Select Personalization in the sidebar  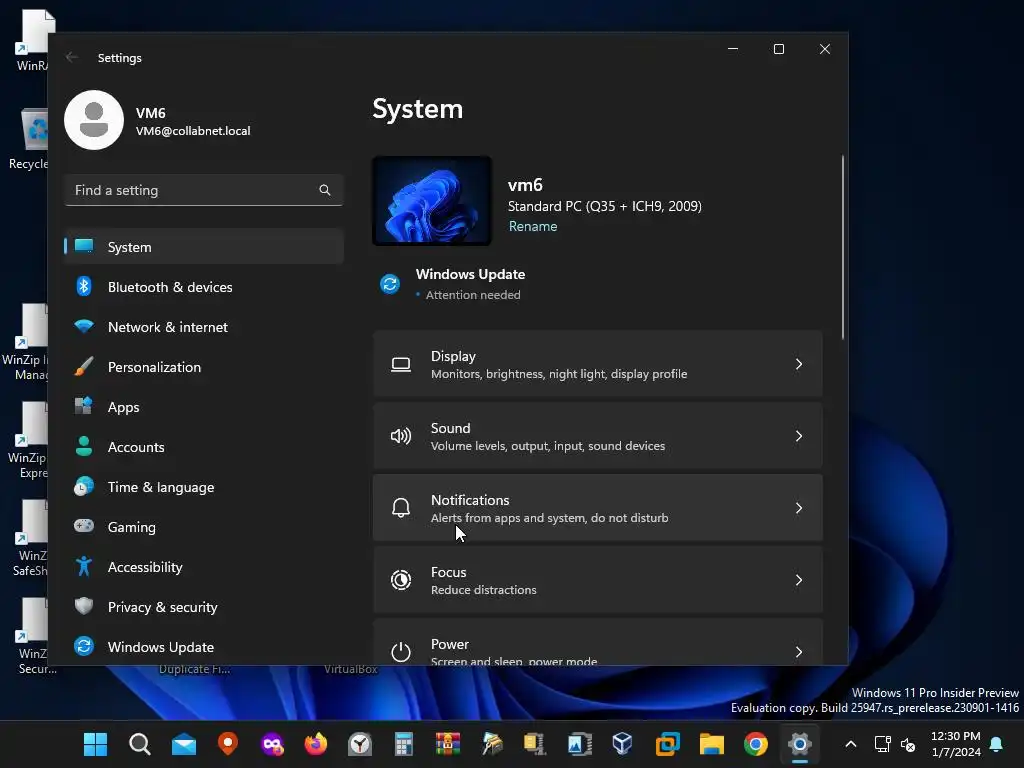pyautogui.click(x=204, y=367)
